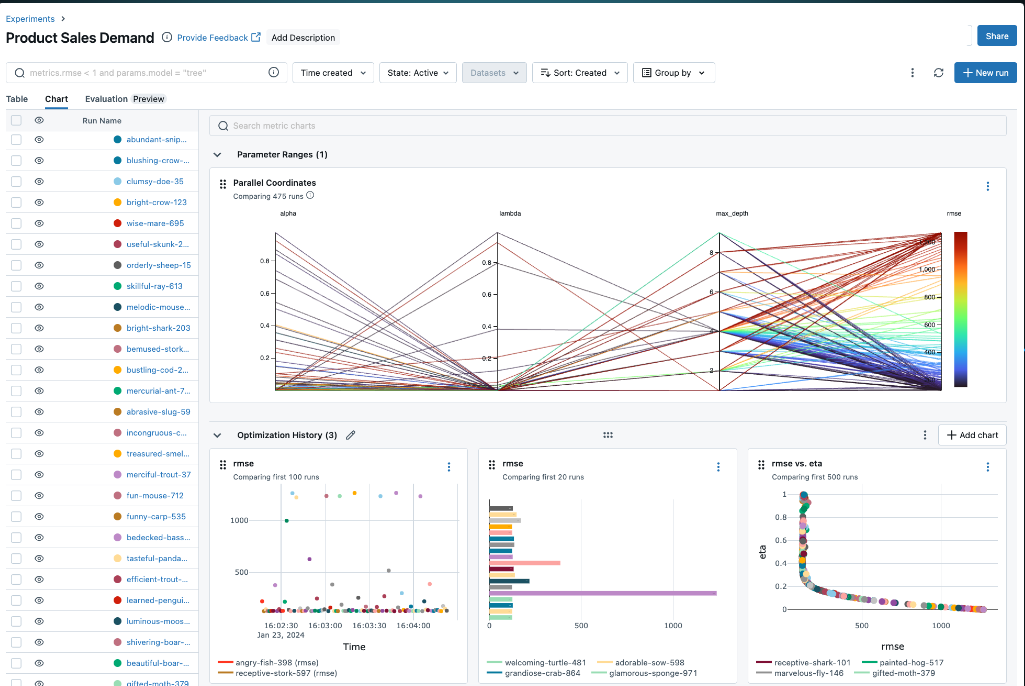The height and width of the screenshot is (686, 1025).
Task: Check the skillful-ray-613 run checkbox
Action: tap(16, 286)
